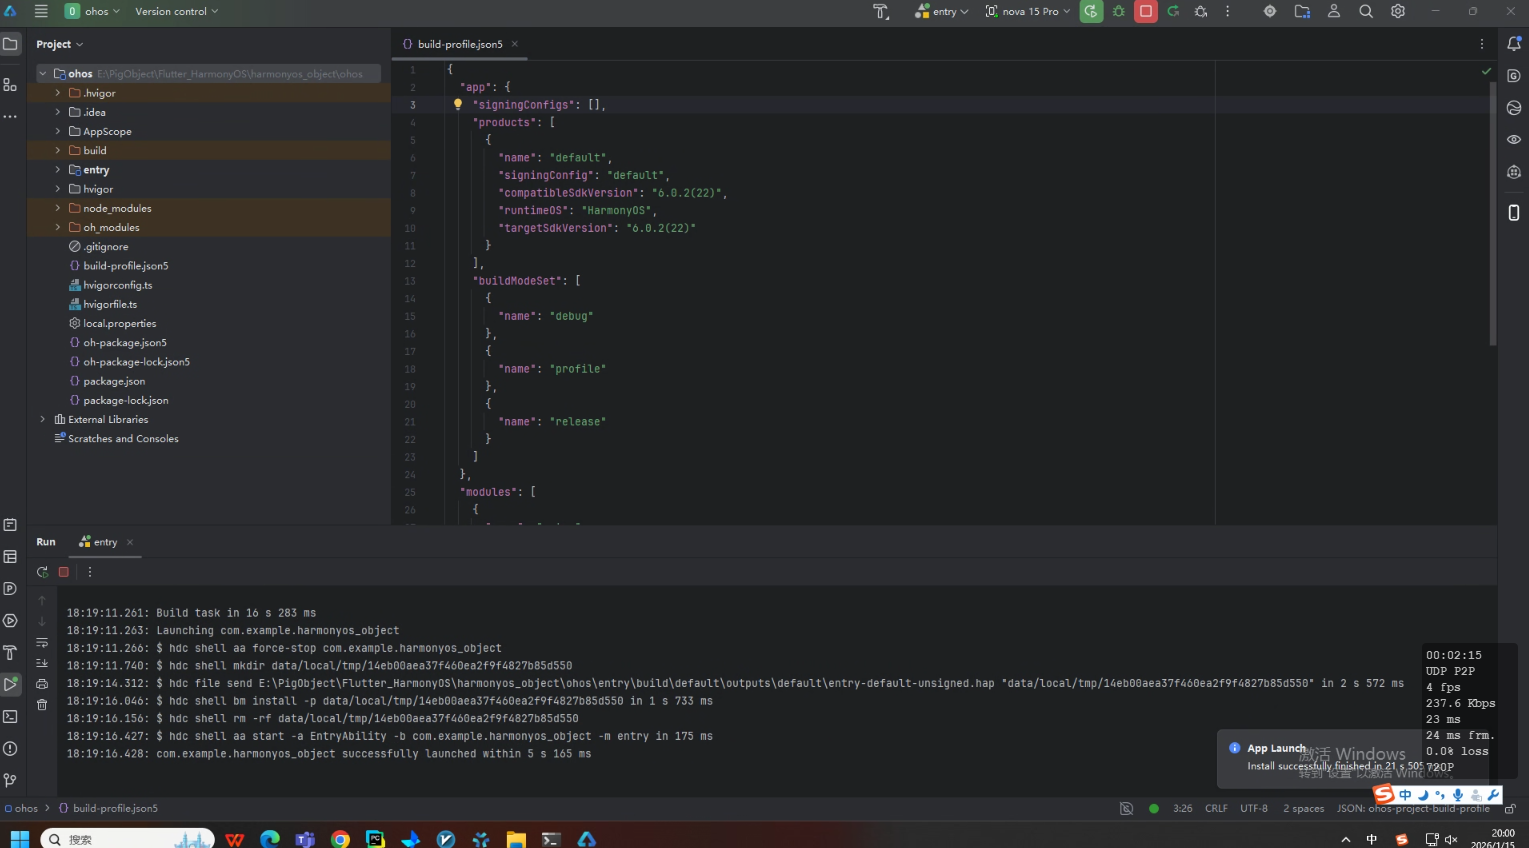Click JSON schema ohos-project-build-profile widget
Image resolution: width=1529 pixels, height=848 pixels.
tap(1413, 809)
